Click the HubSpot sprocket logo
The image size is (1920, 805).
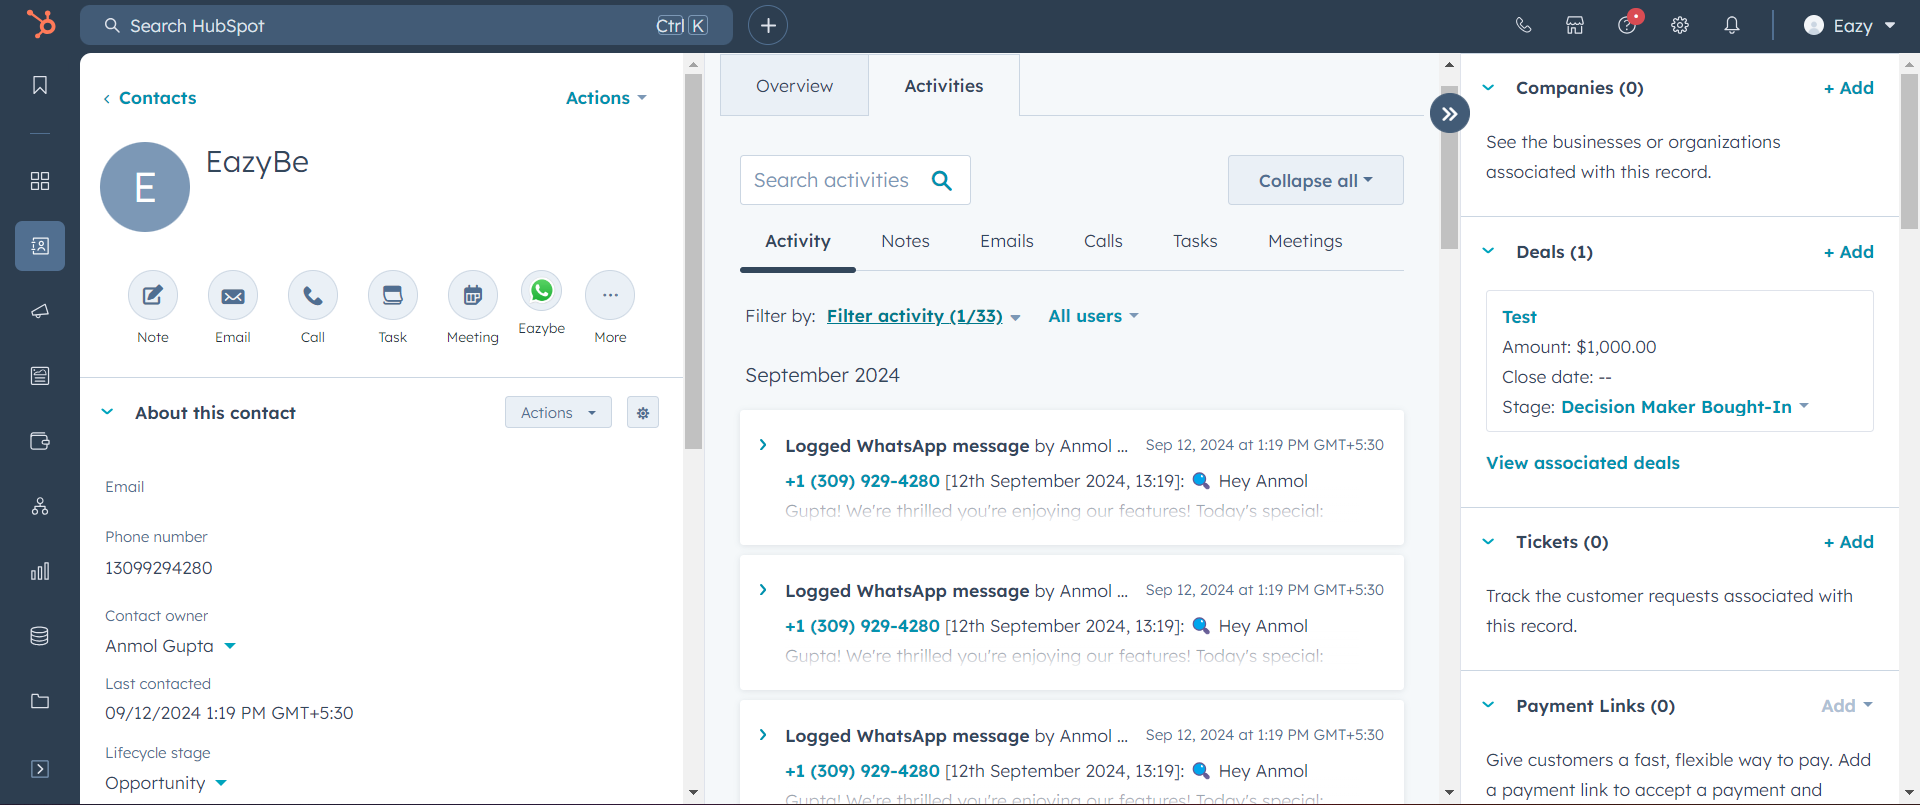[x=41, y=24]
